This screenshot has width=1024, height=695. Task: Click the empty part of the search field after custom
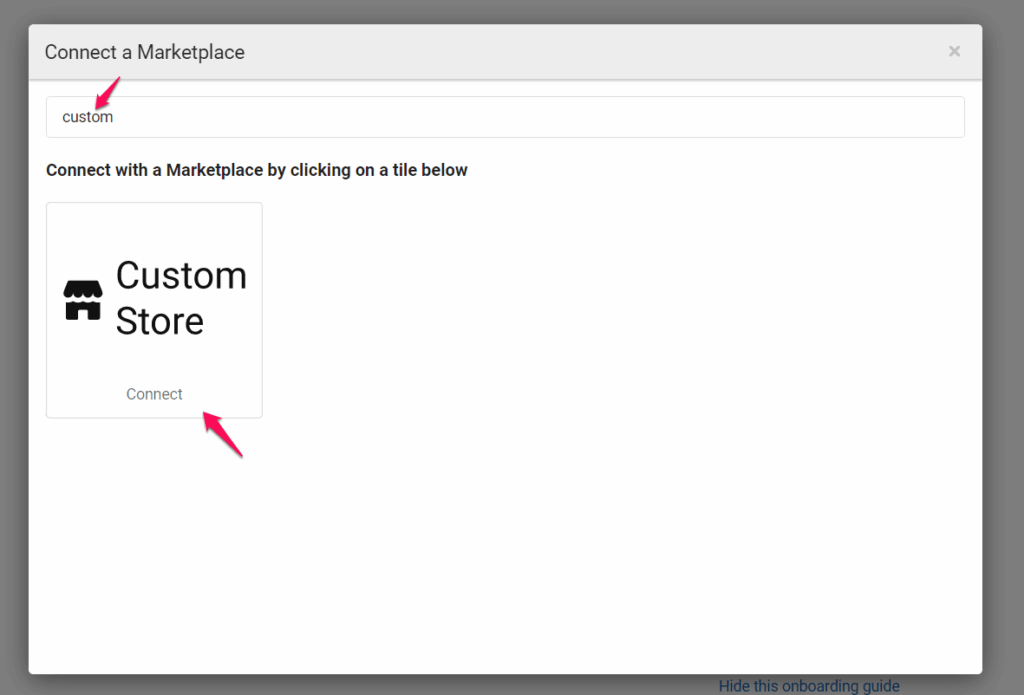click(x=600, y=117)
